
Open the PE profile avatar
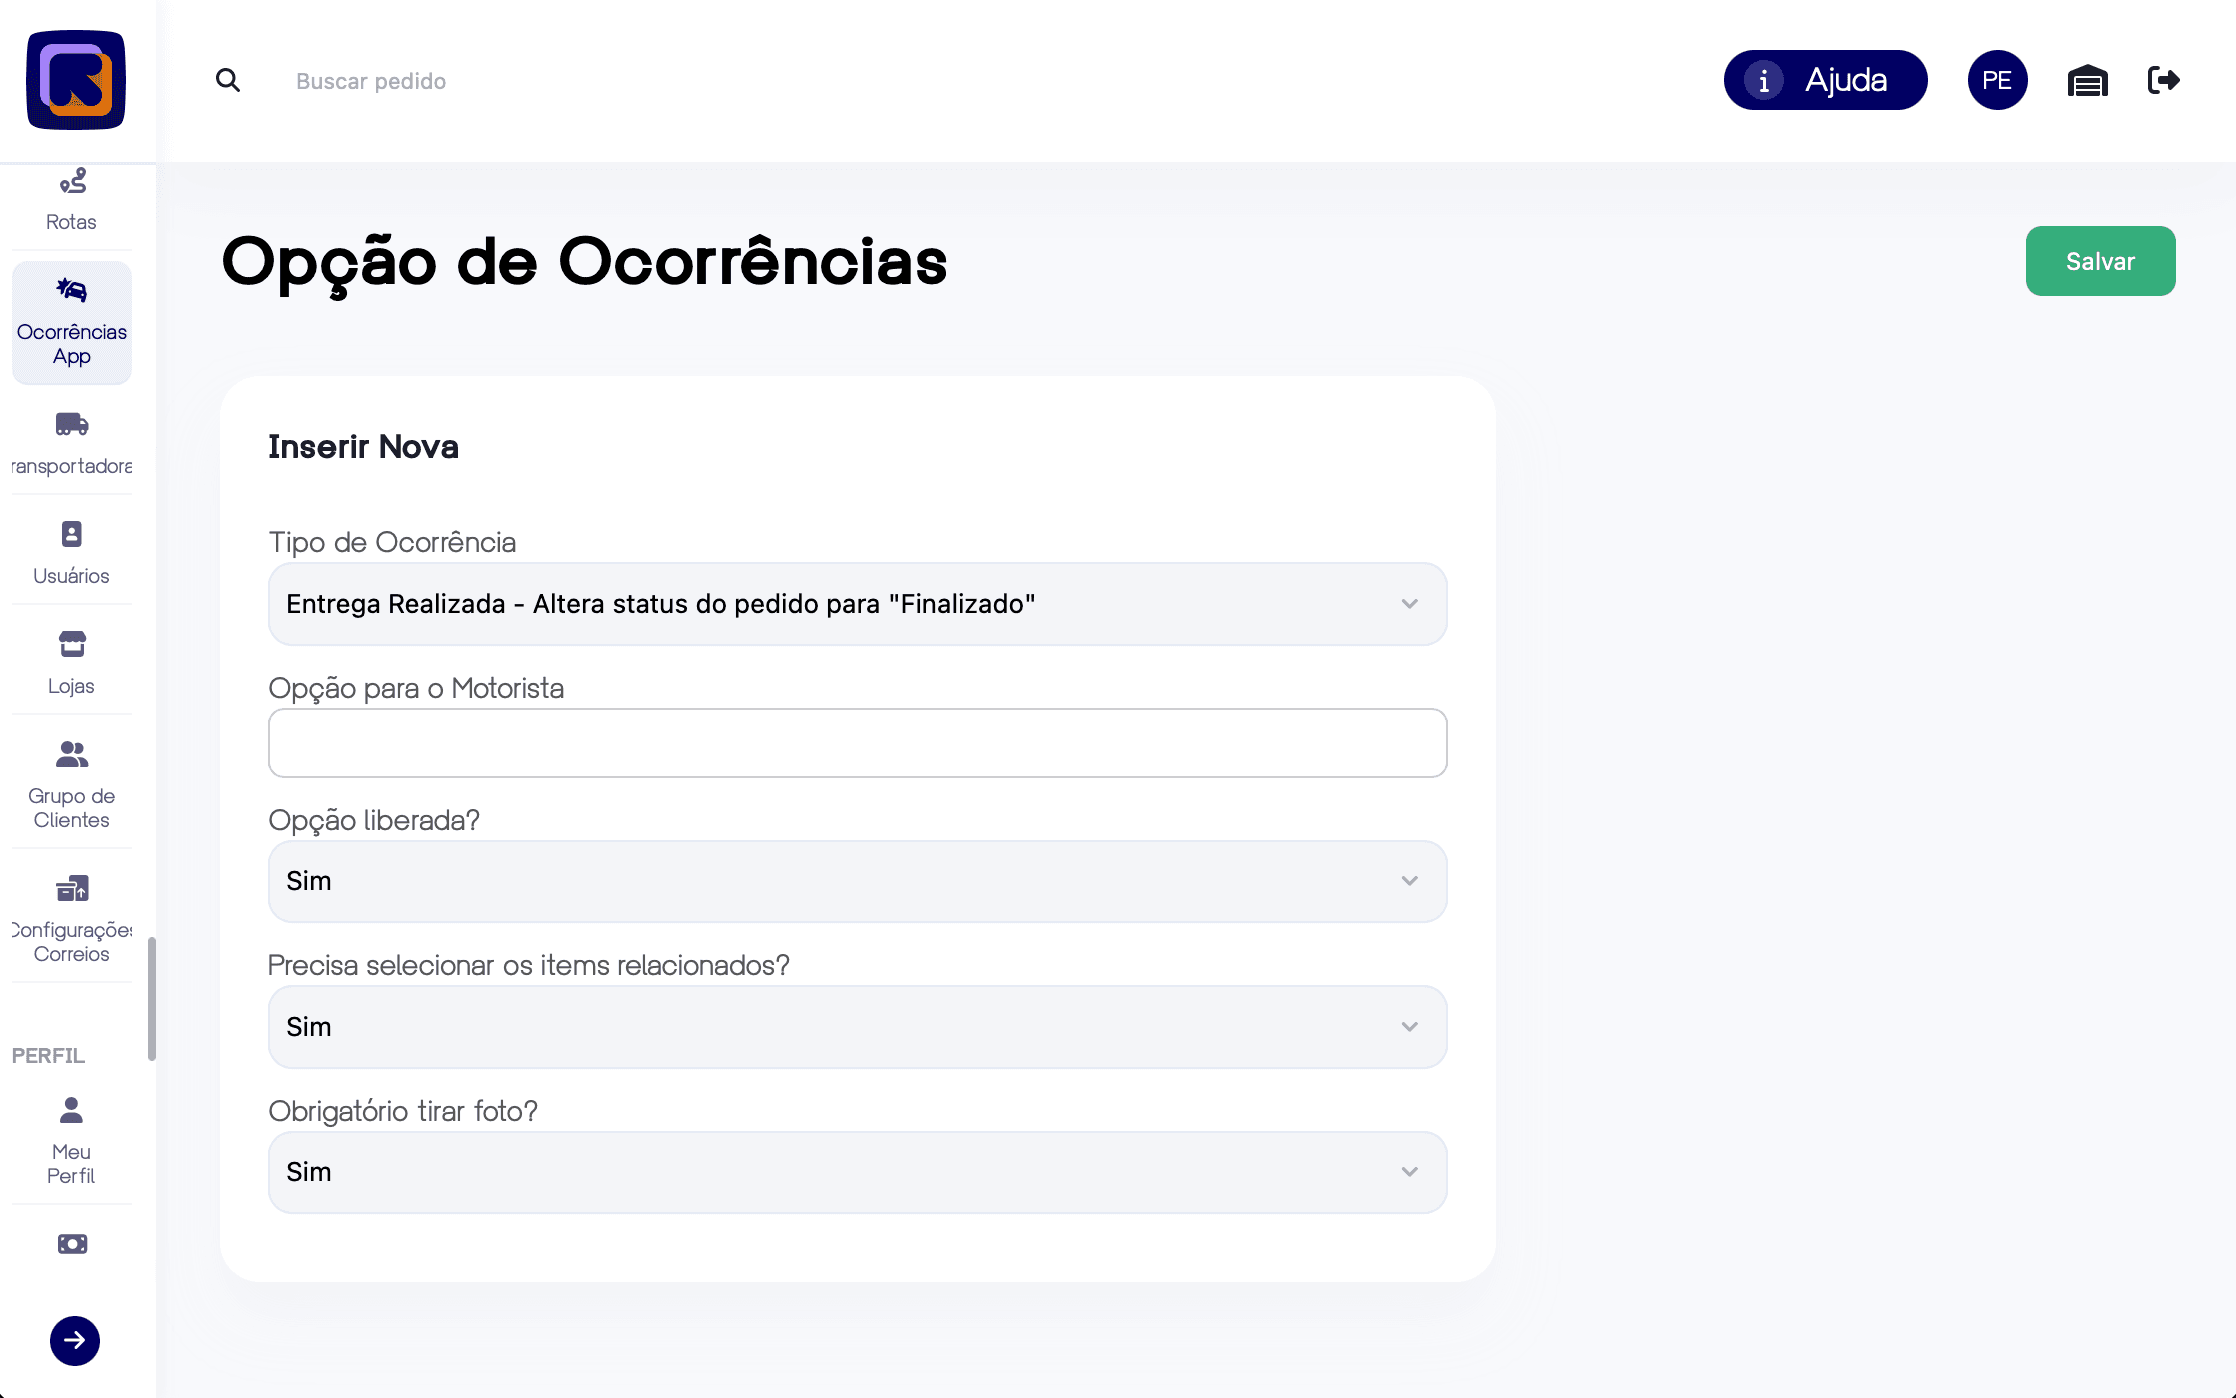1997,80
